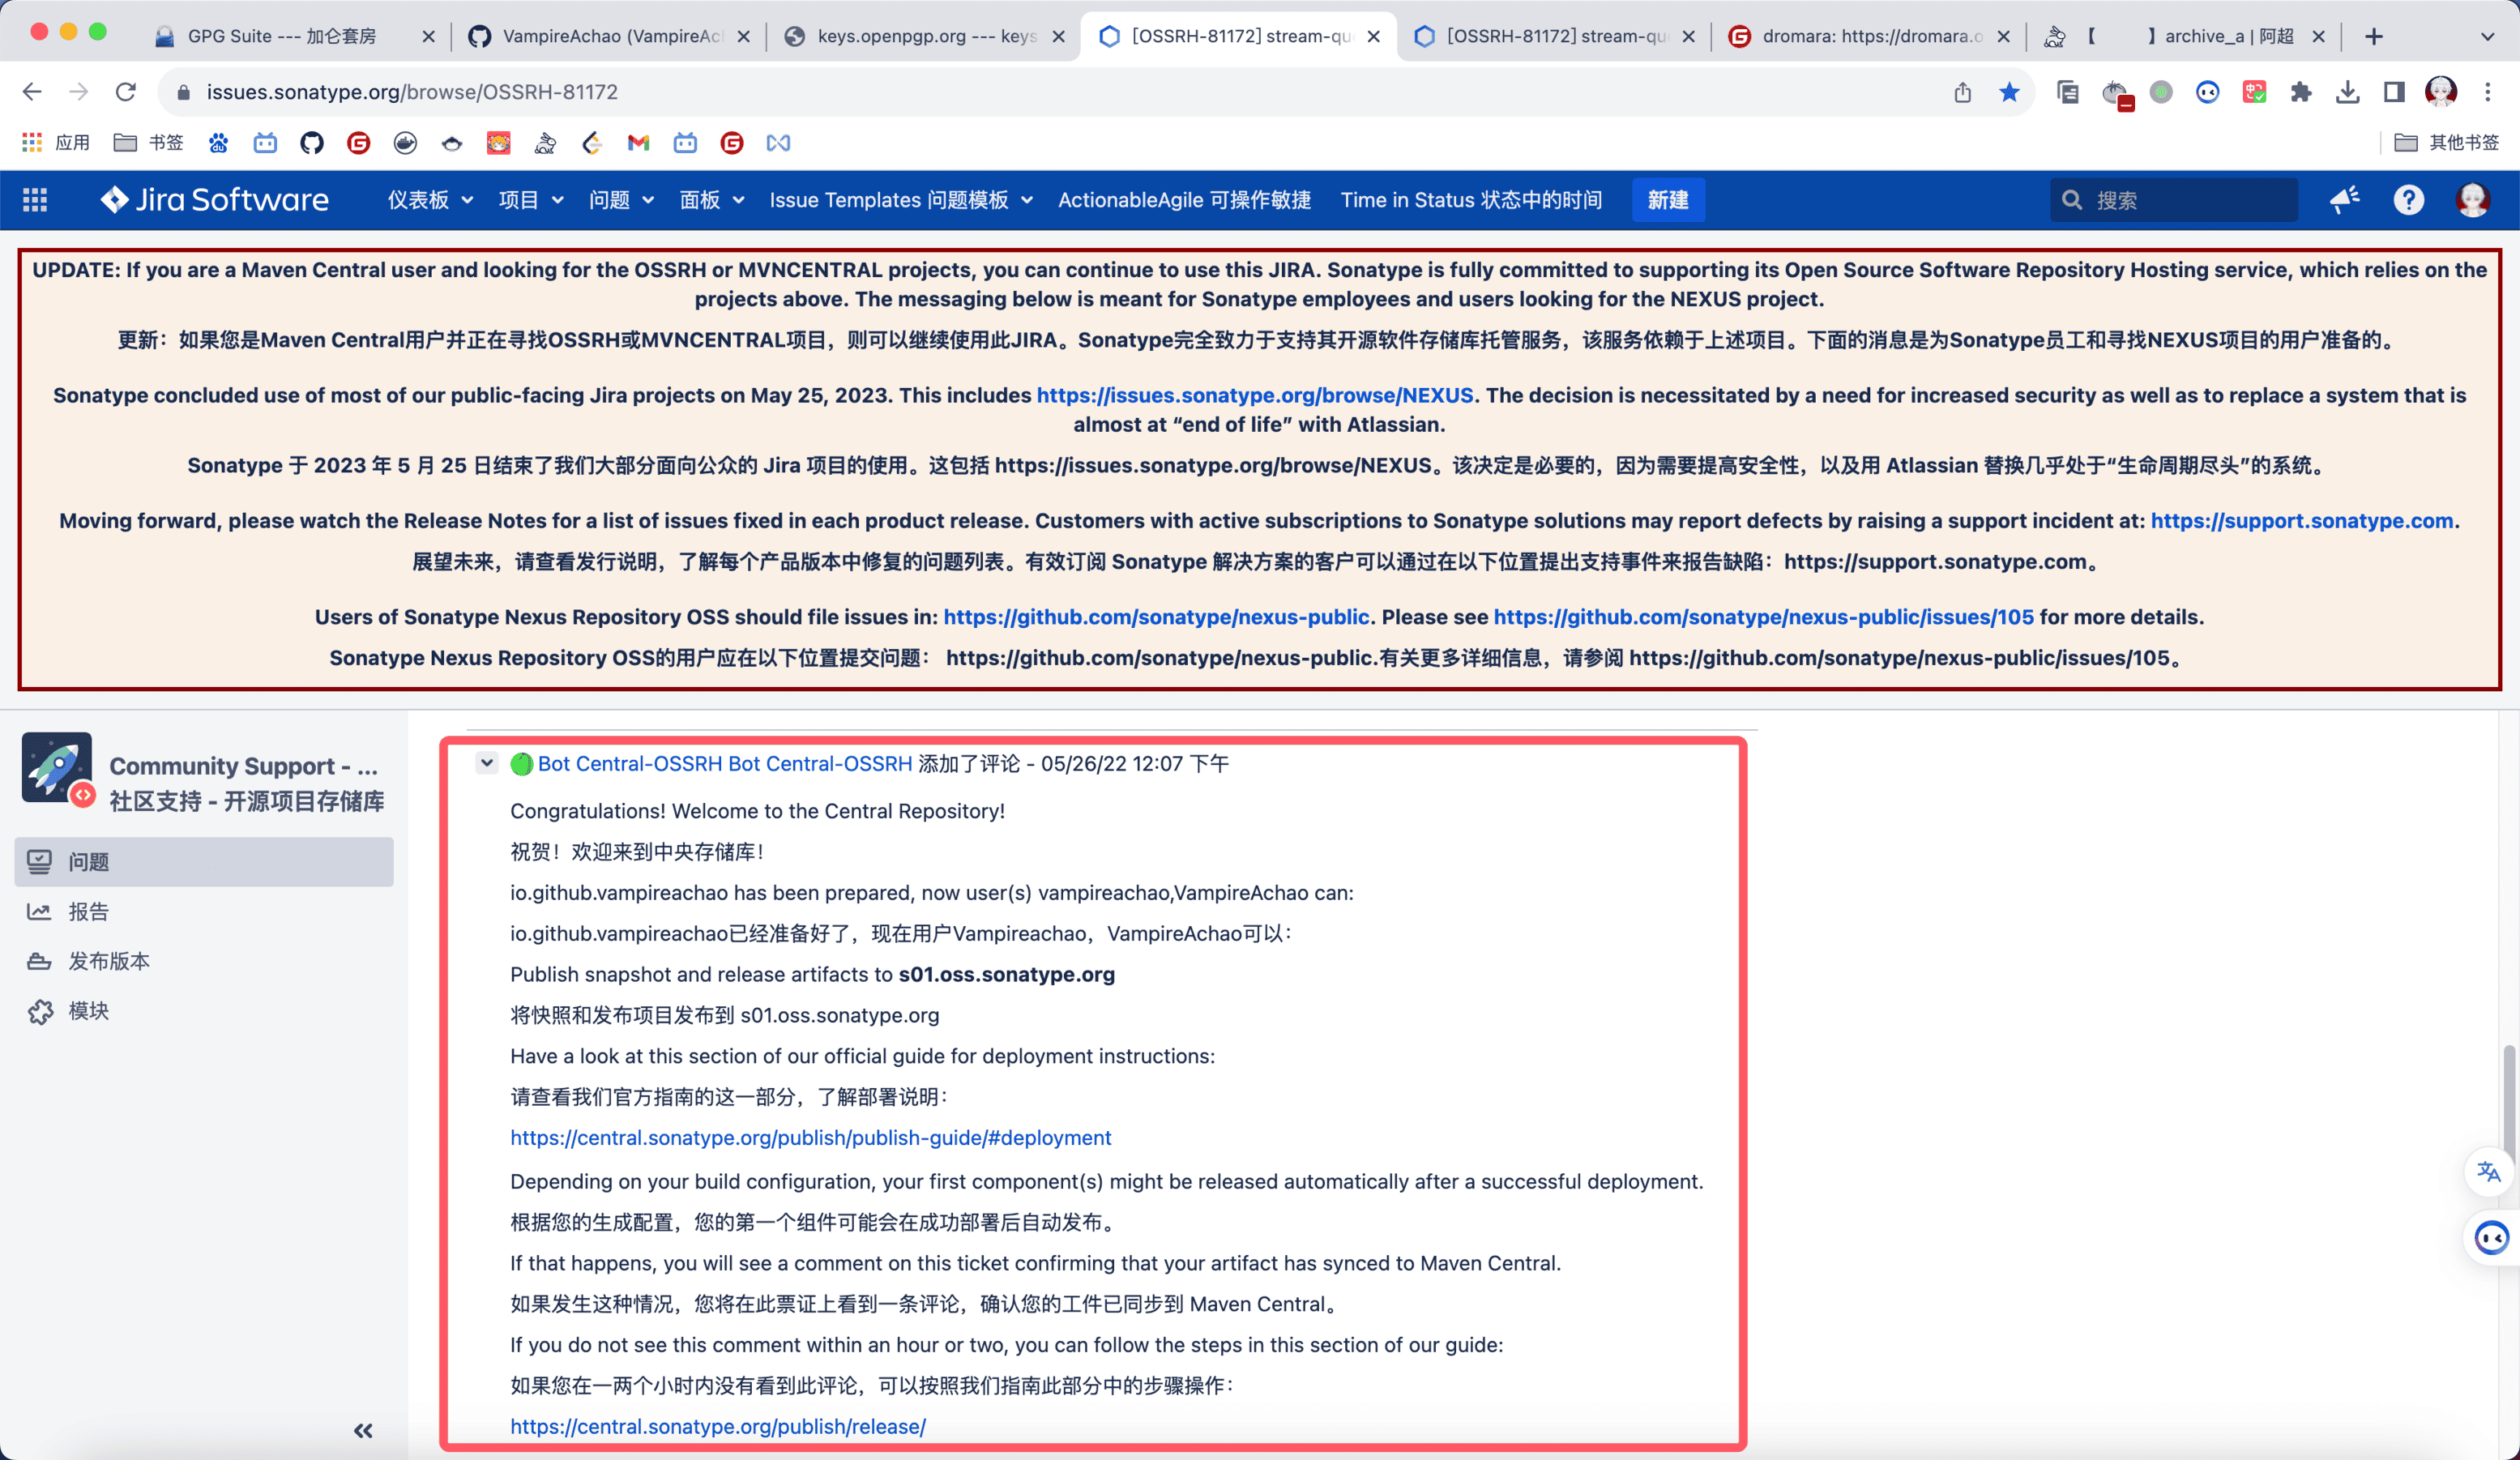Image resolution: width=2520 pixels, height=1460 pixels.
Task: Click the GitHub bookmark icon in bookmarks bar
Action: click(312, 143)
